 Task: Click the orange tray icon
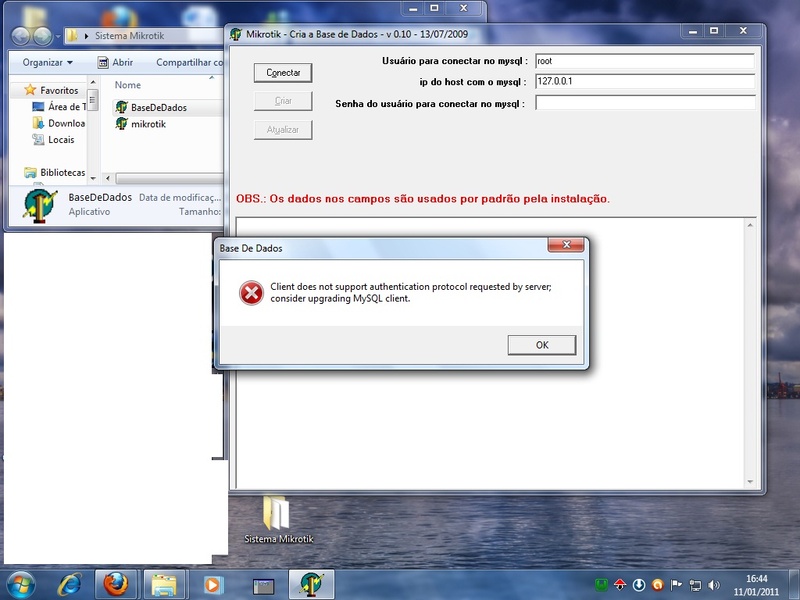(x=658, y=585)
